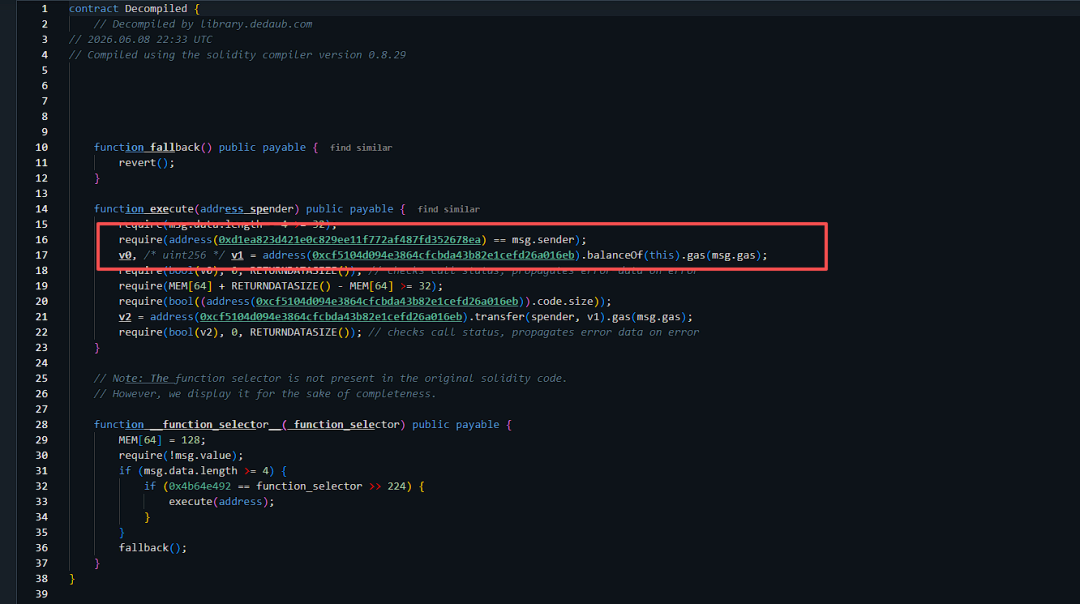Select underlined variable v0 on line 17
Viewport: 1080px width, 604px height.
pos(125,255)
